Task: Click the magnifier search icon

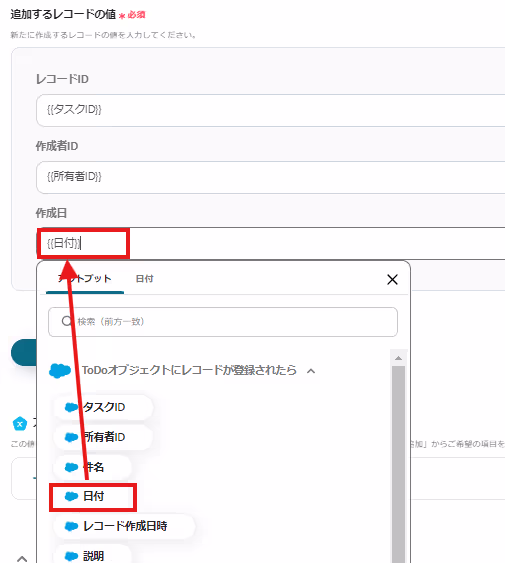Action: point(67,321)
